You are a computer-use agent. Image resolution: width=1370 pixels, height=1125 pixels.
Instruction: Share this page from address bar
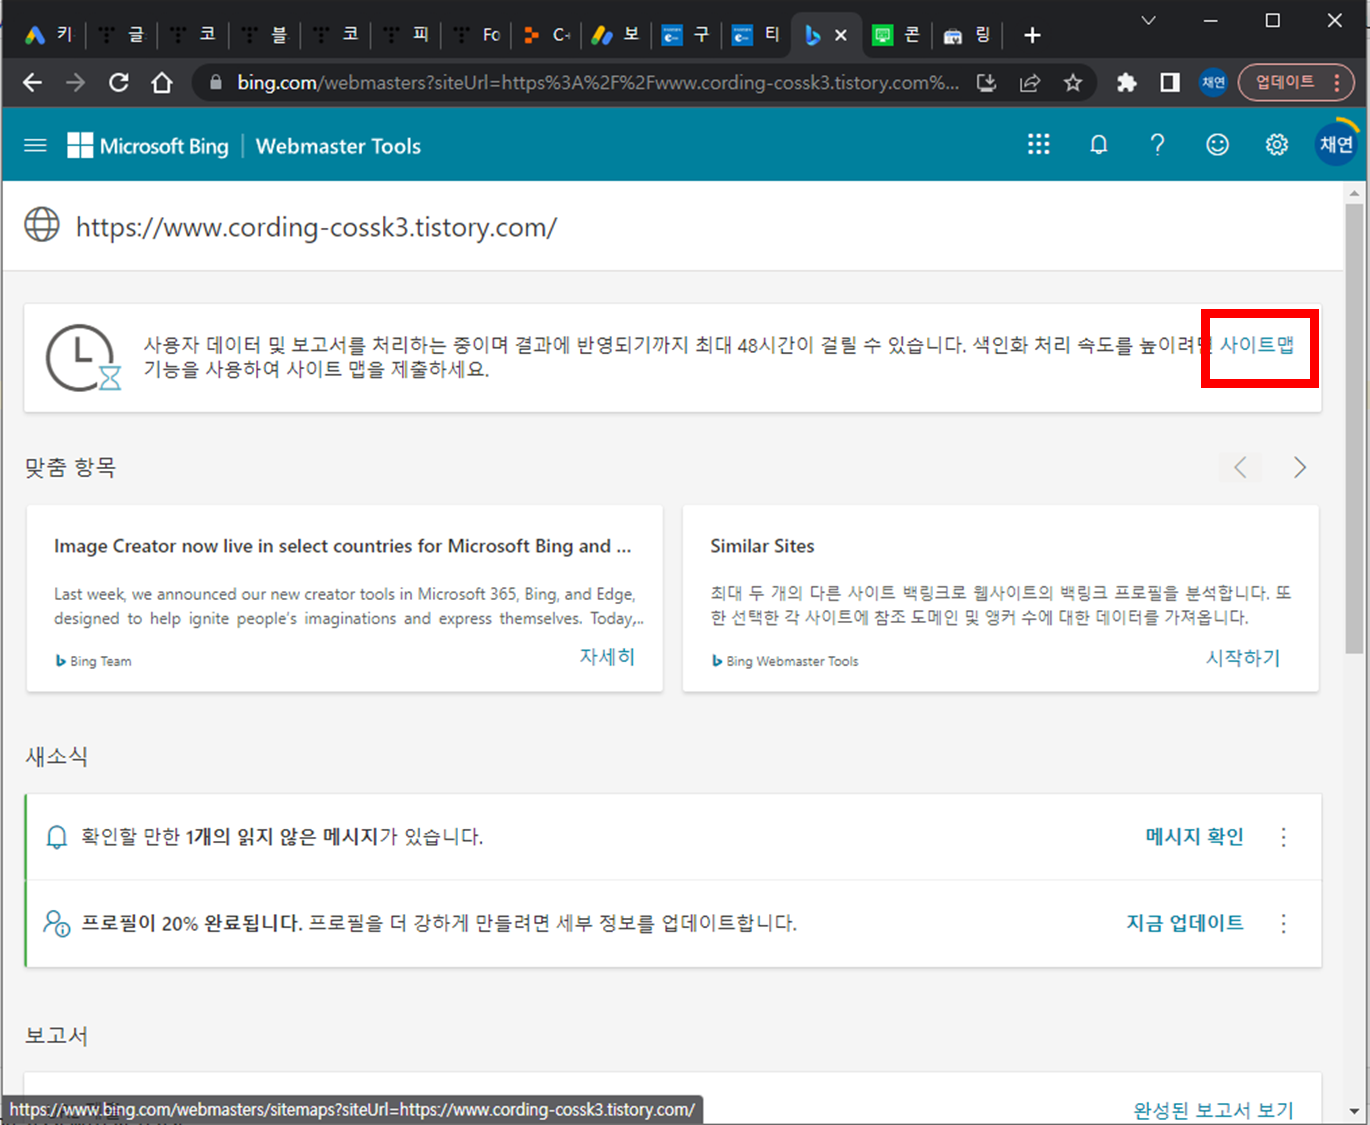tap(1030, 83)
